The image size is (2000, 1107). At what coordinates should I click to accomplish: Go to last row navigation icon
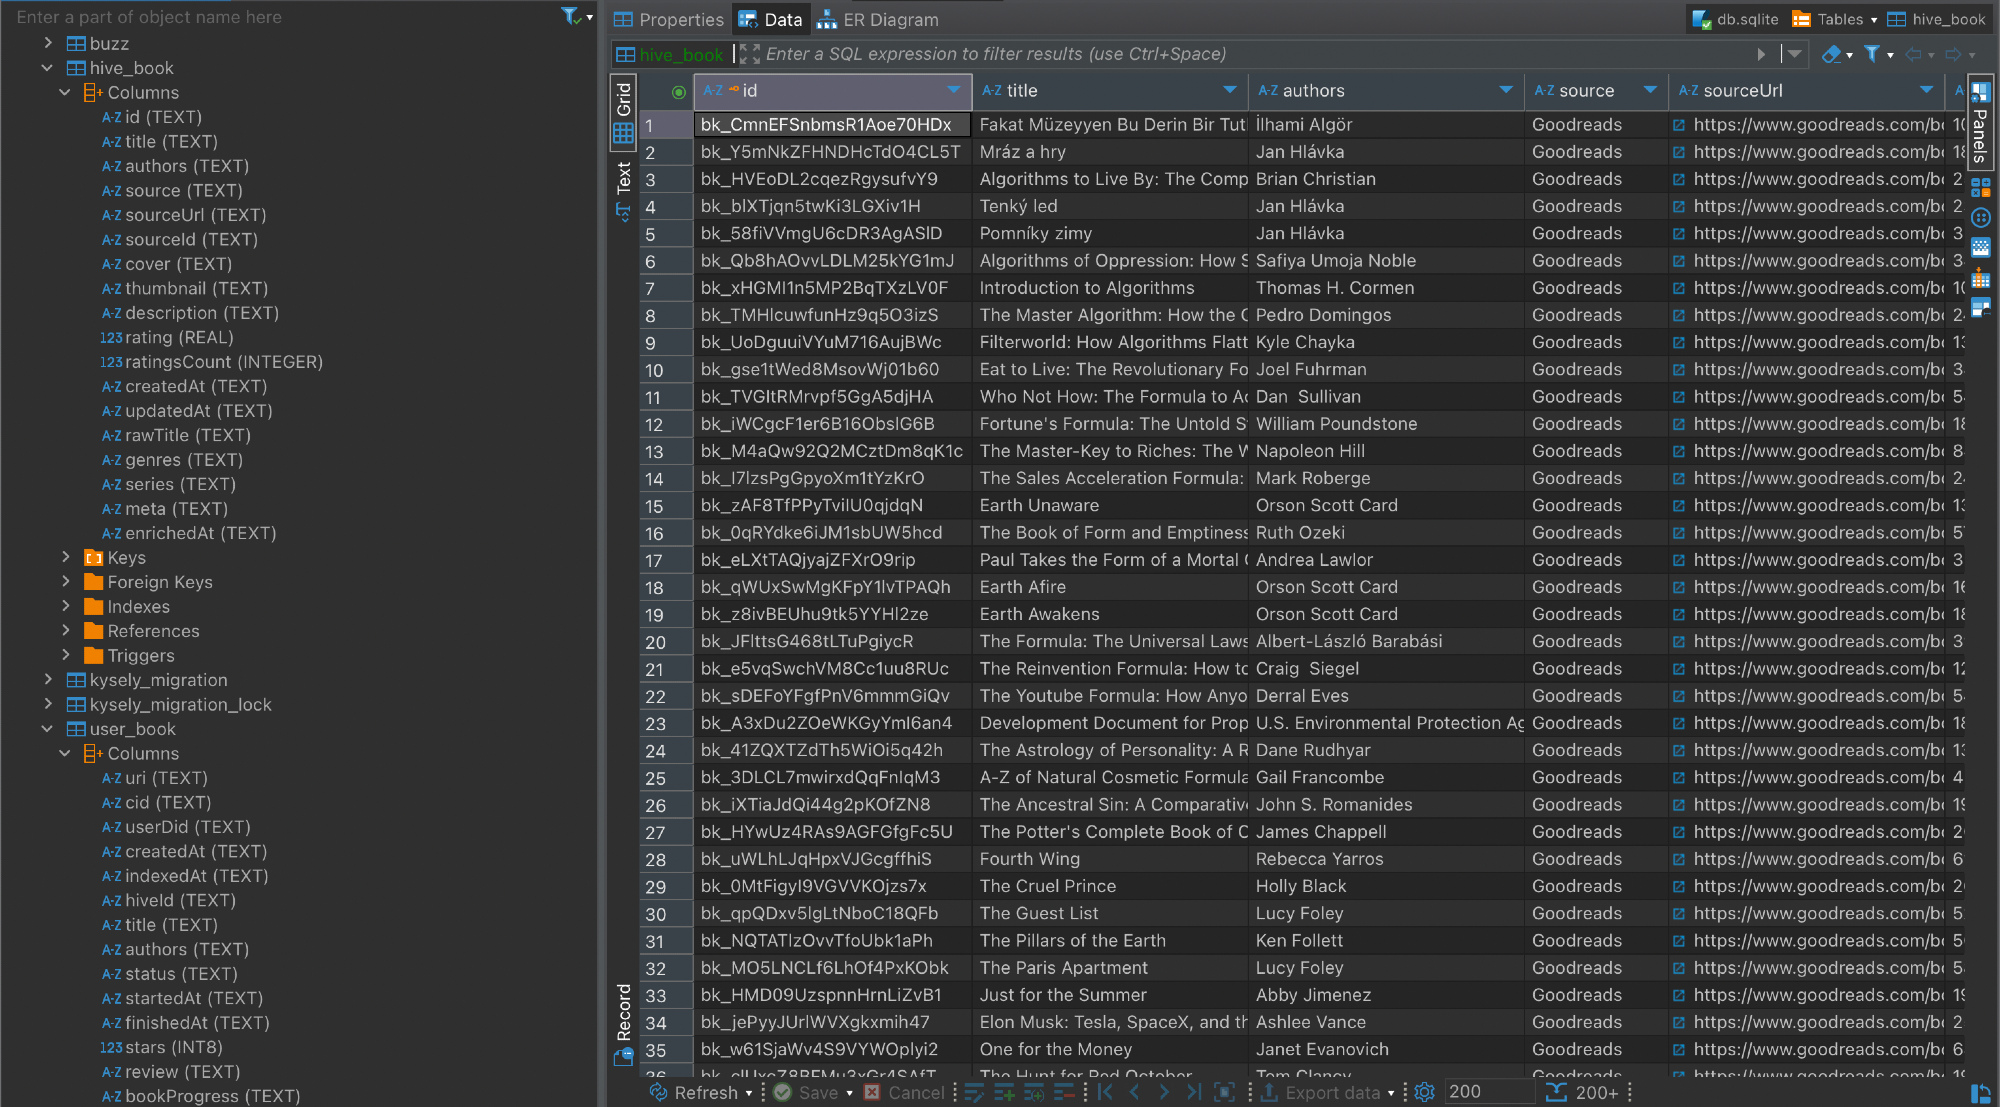click(1193, 1092)
